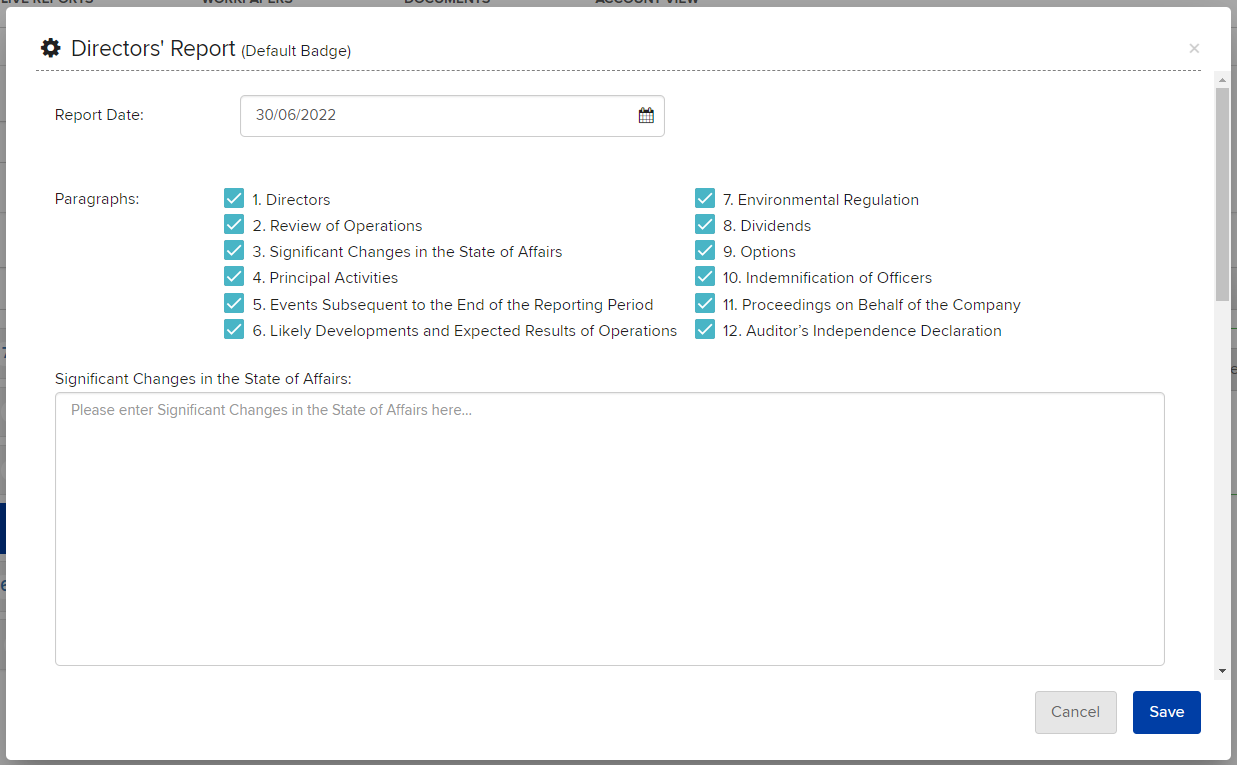Toggle 7. Environmental Regulation checkbox

click(x=705, y=198)
